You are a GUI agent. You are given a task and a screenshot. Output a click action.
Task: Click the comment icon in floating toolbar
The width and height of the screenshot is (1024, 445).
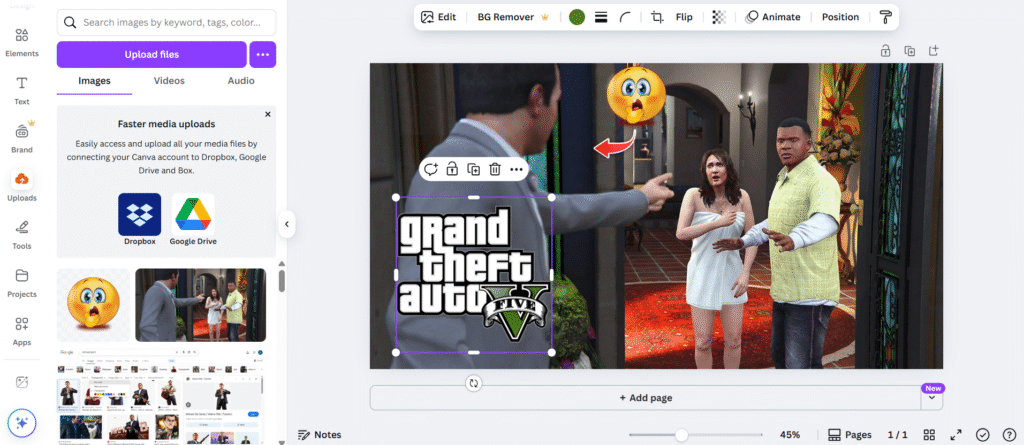[430, 170]
